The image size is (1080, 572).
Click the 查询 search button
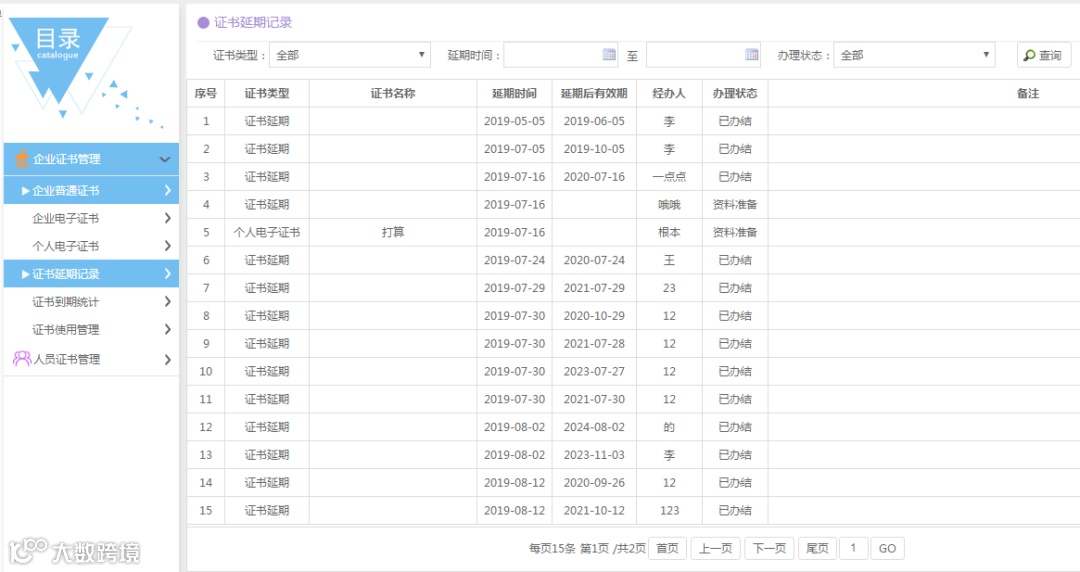pos(1043,55)
